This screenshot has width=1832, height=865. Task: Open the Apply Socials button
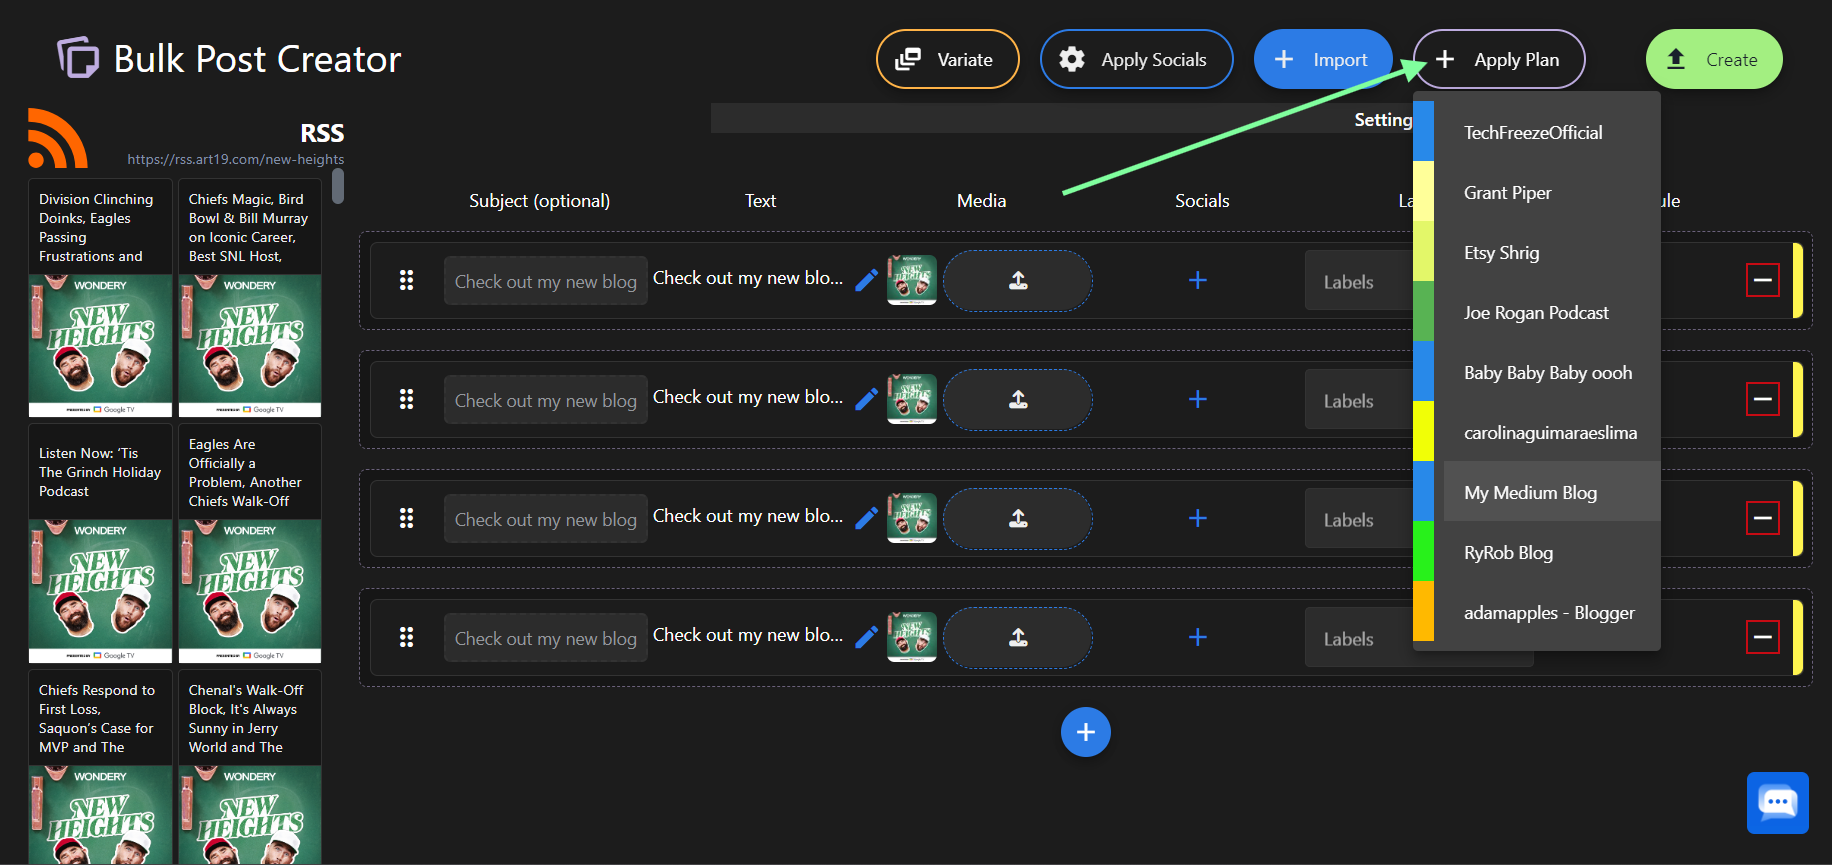tap(1136, 59)
